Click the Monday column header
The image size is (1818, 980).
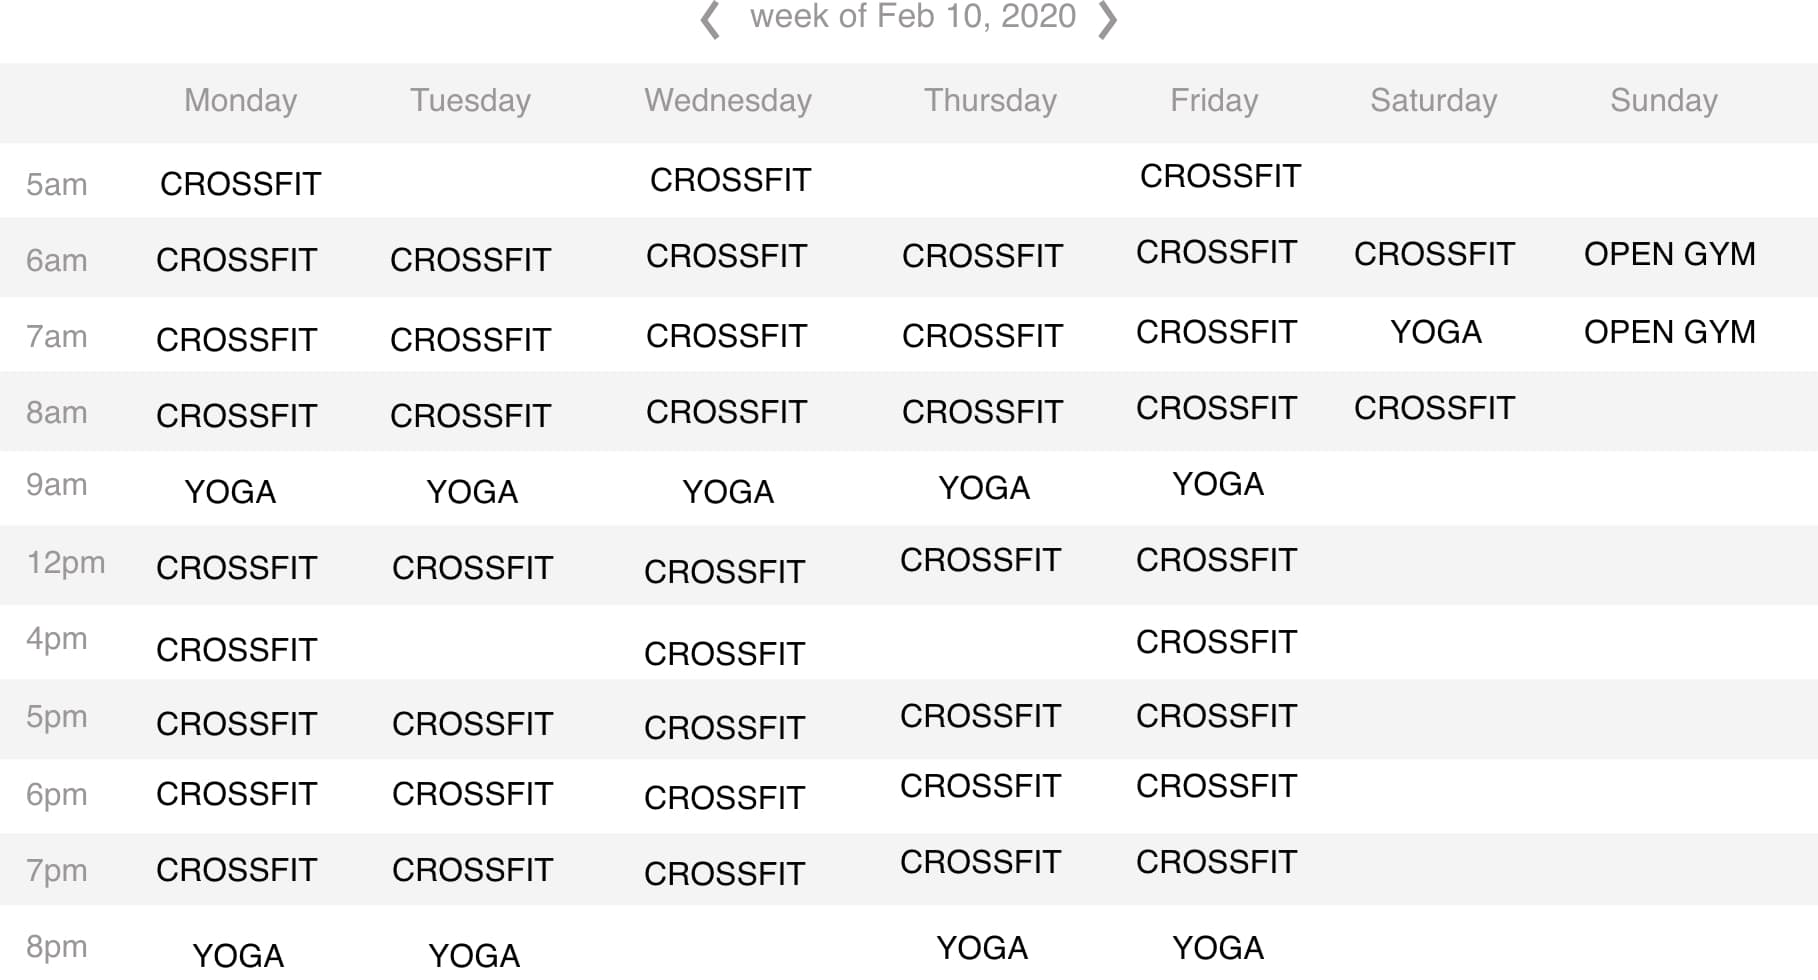(240, 100)
